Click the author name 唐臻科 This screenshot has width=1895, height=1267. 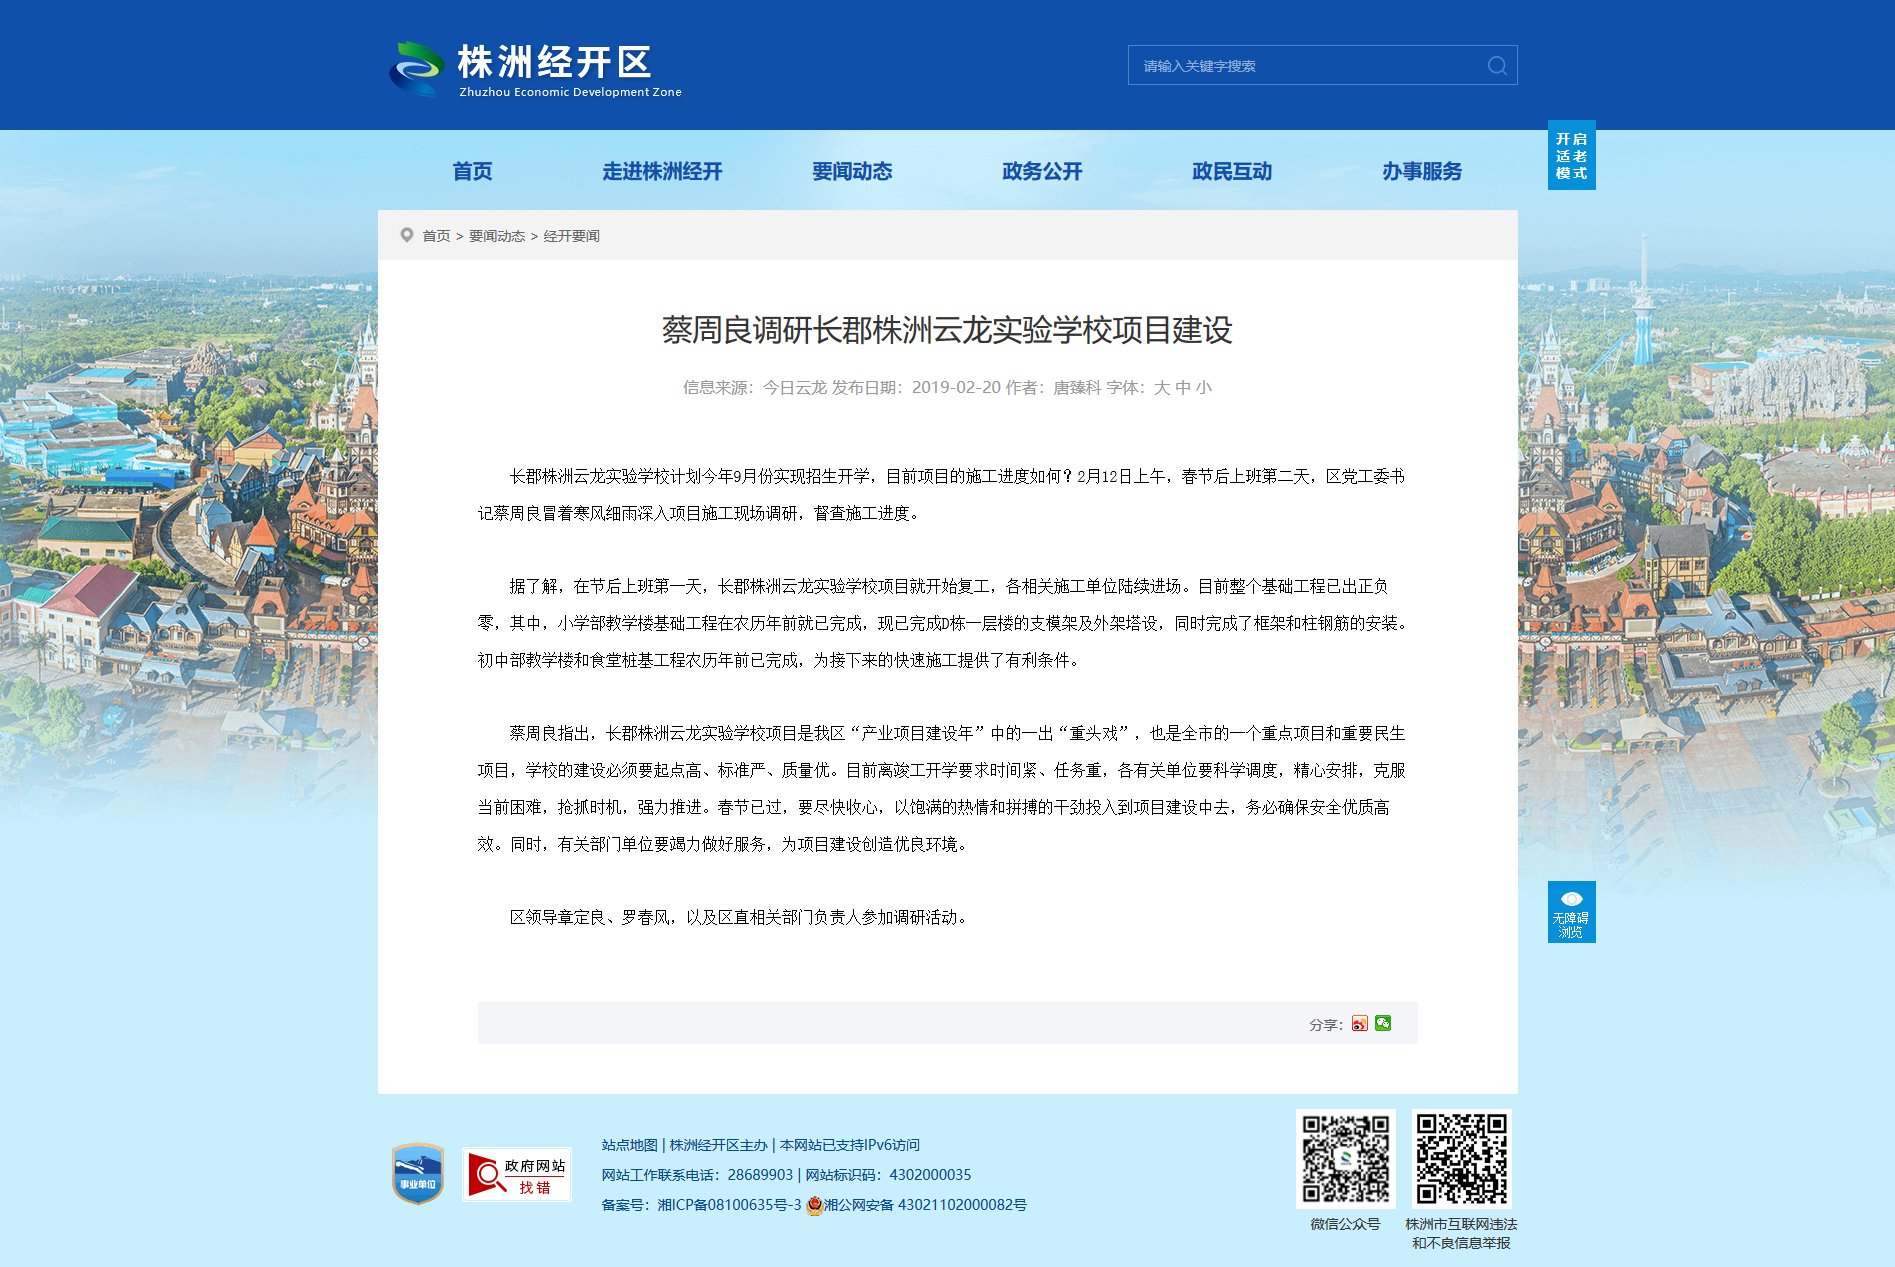(1077, 388)
